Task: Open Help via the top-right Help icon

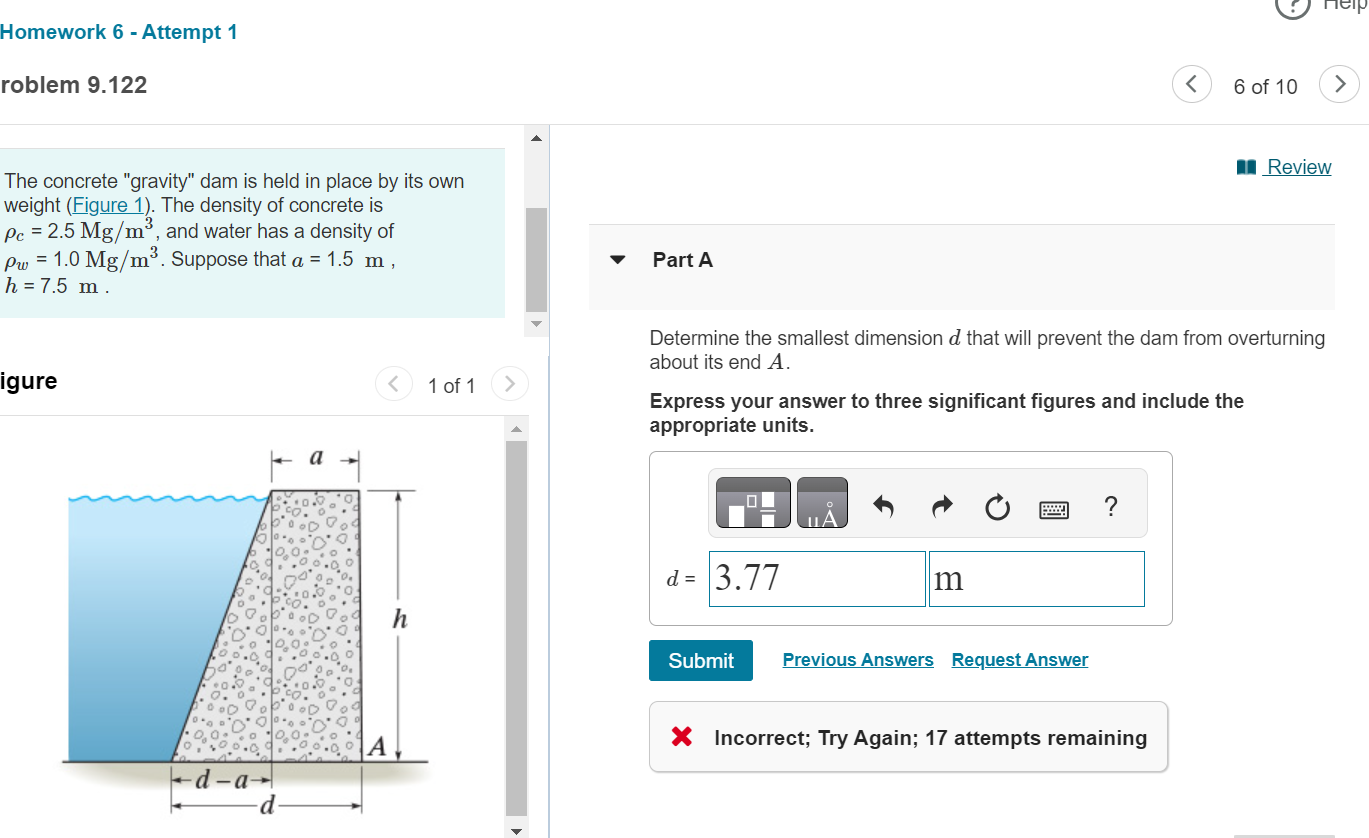Action: click(1292, 9)
